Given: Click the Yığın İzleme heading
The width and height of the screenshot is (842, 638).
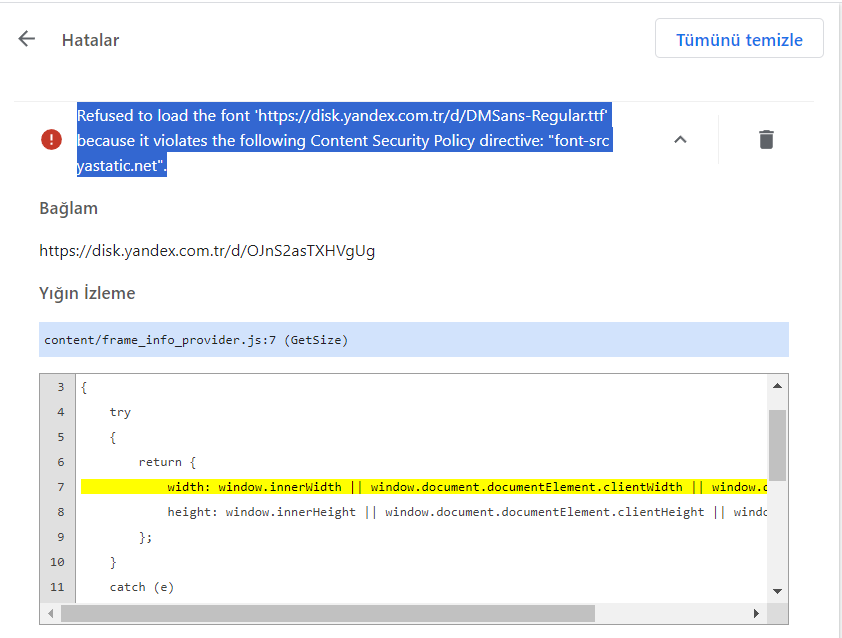Looking at the screenshot, I should click(x=87, y=293).
